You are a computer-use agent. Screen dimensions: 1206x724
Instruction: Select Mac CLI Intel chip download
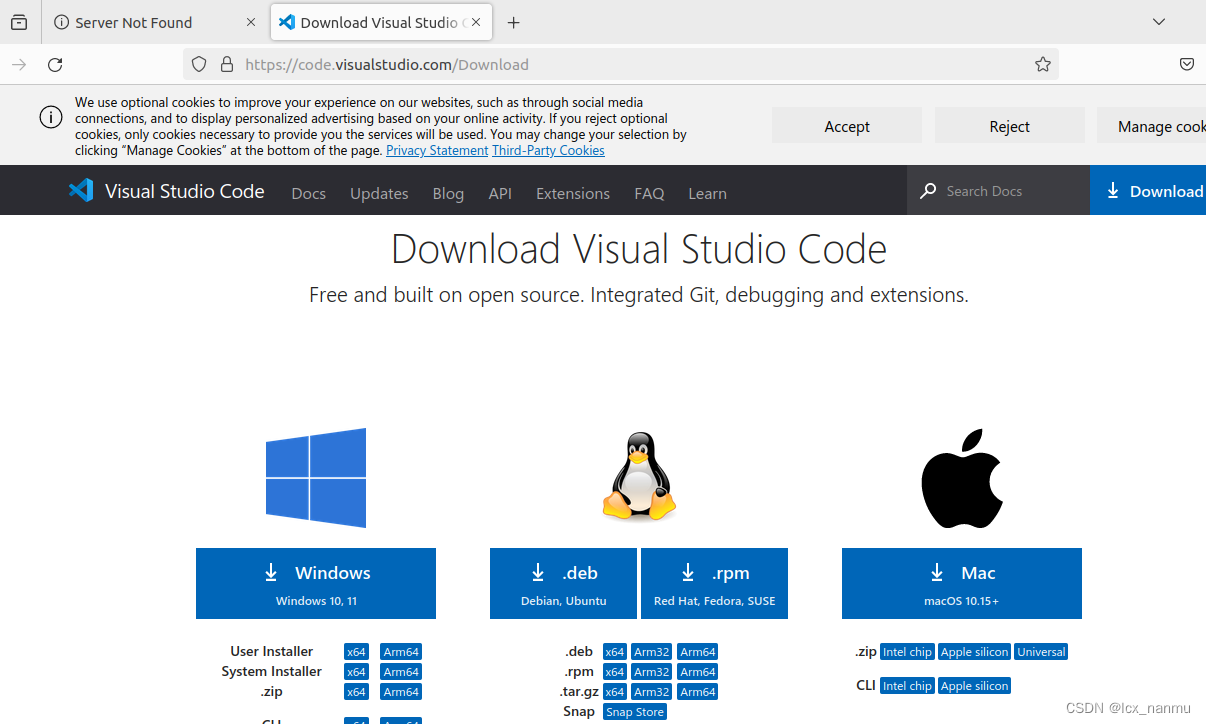click(907, 686)
